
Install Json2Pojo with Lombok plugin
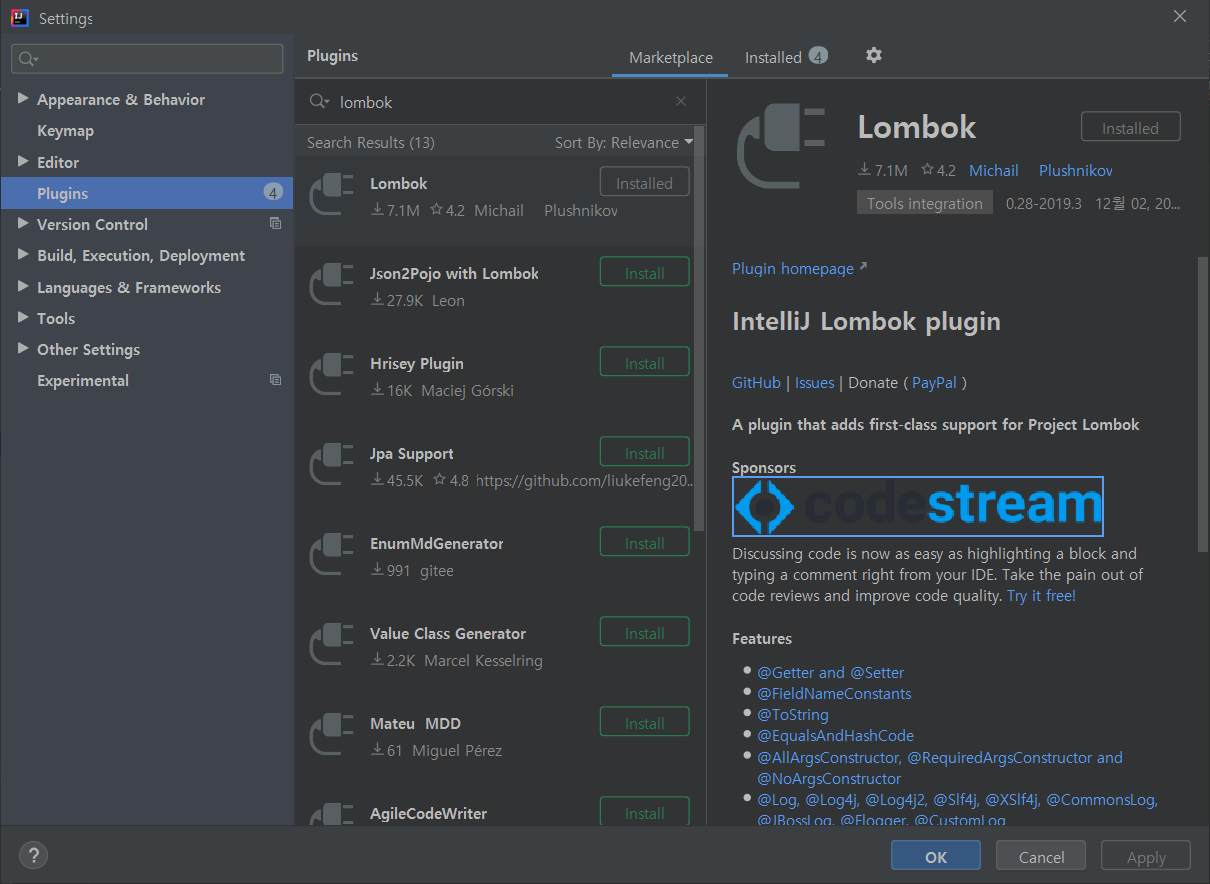click(645, 273)
